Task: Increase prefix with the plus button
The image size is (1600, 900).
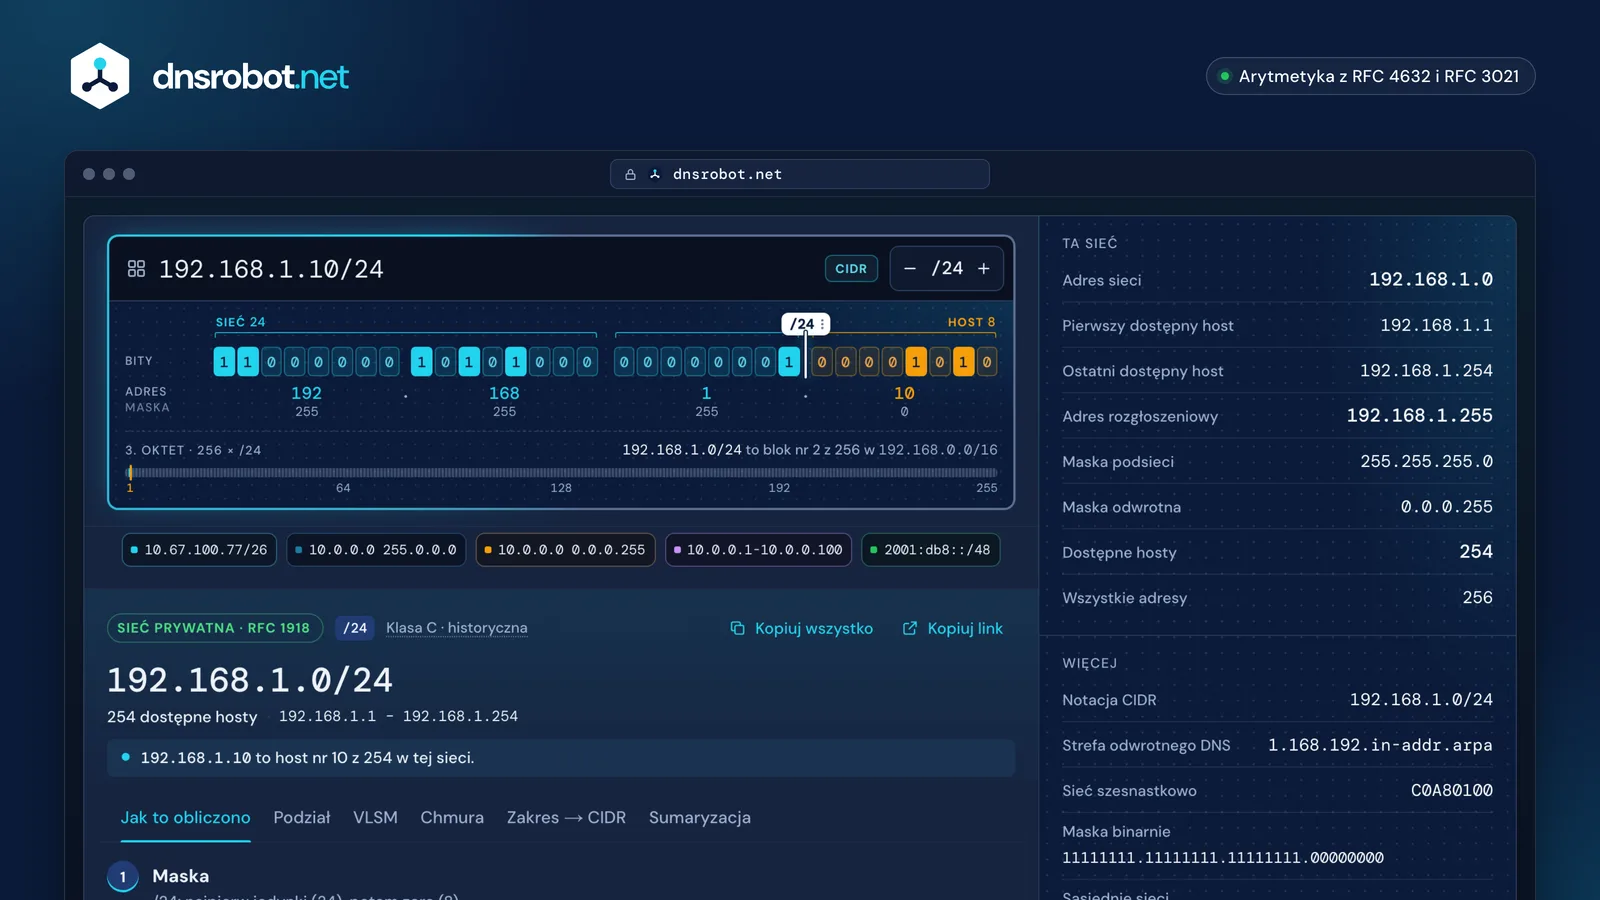Action: [984, 268]
